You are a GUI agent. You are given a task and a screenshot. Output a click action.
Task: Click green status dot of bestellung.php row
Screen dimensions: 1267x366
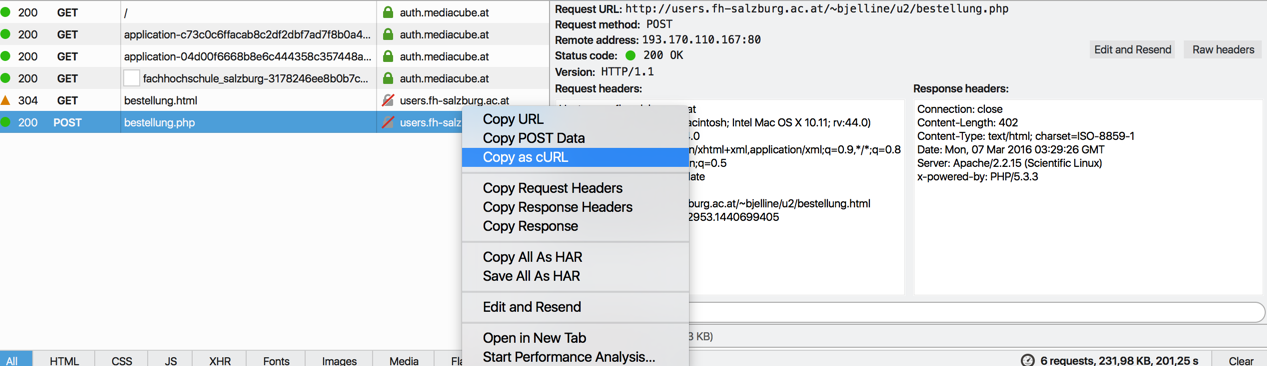click(x=6, y=122)
